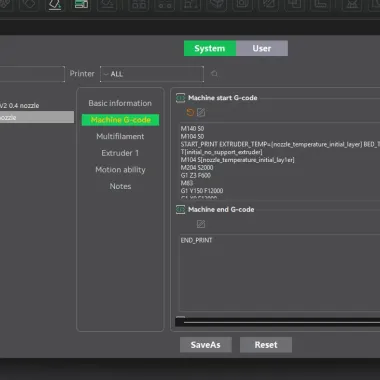Click the 'M204 S2000' line

(x=197, y=168)
